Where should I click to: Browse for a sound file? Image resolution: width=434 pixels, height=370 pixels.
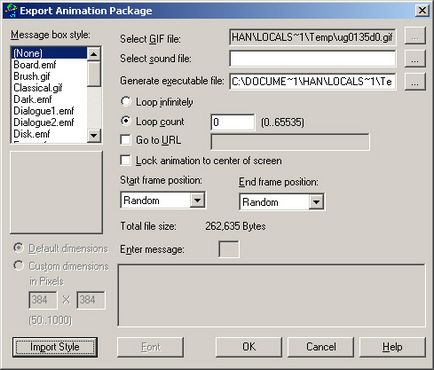pos(415,59)
